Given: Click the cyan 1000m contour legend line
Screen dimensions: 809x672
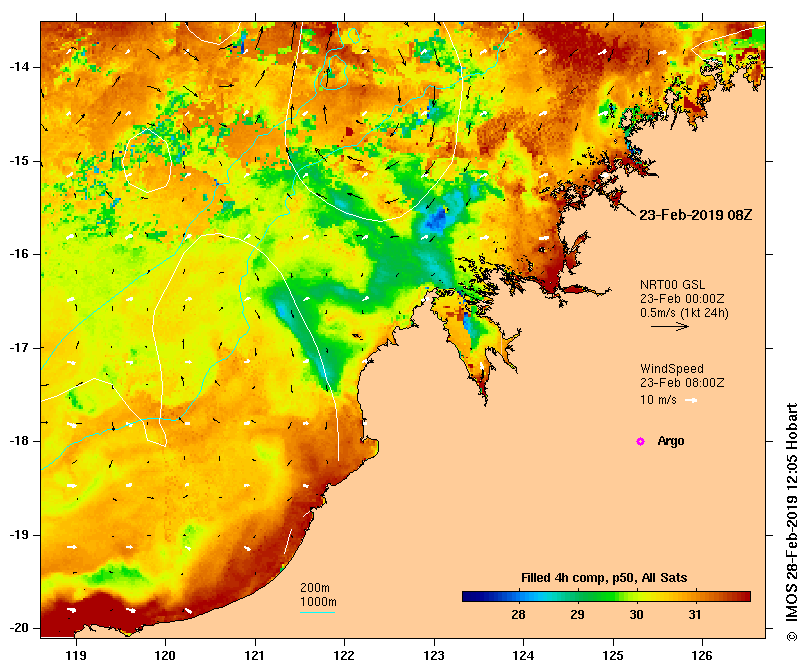Looking at the screenshot, I should 318,613.
